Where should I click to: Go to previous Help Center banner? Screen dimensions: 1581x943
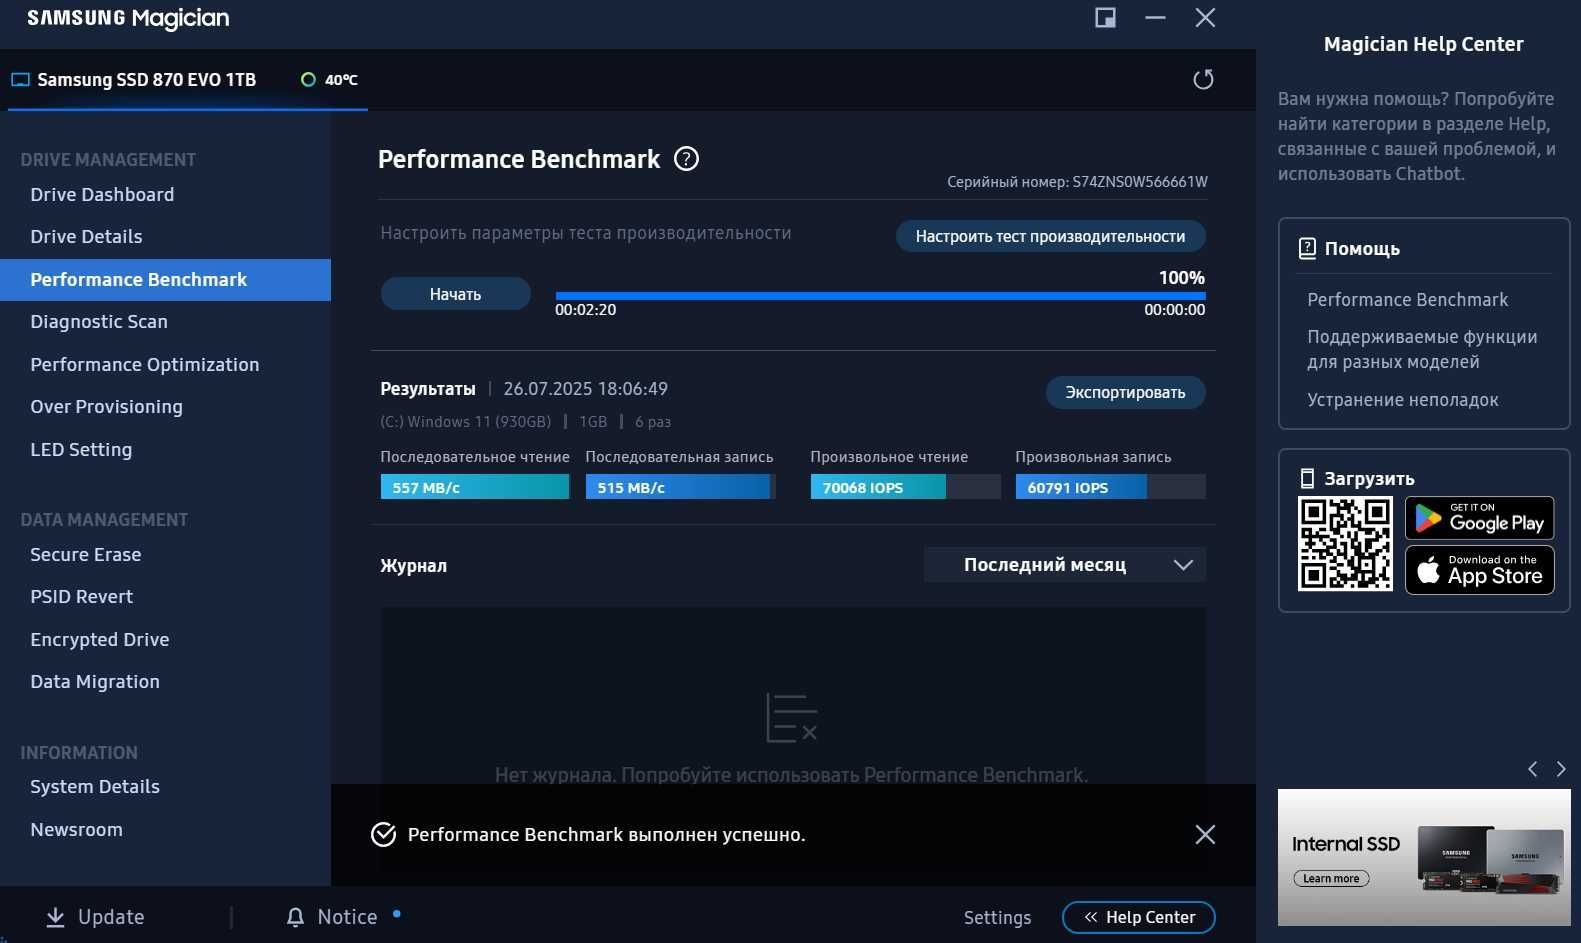pos(1532,769)
